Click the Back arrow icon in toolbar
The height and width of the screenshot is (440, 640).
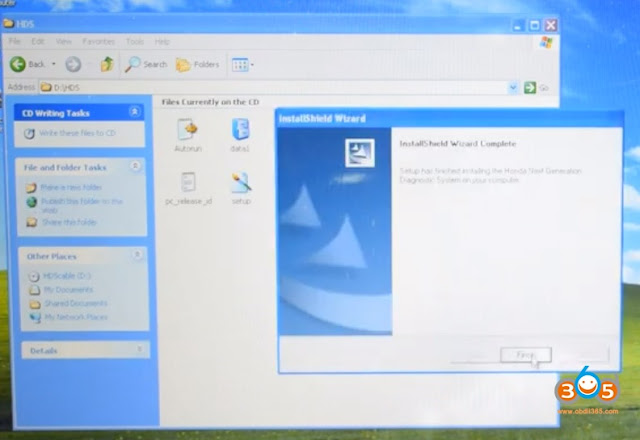[x=18, y=64]
